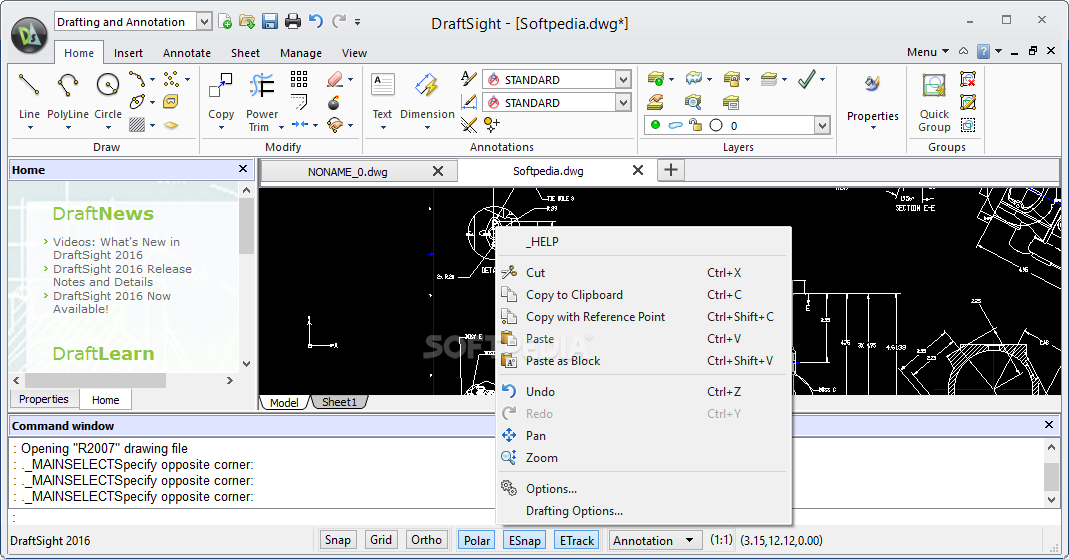This screenshot has width=1069, height=559.
Task: Choose Cut from context menu
Action: (x=644, y=273)
